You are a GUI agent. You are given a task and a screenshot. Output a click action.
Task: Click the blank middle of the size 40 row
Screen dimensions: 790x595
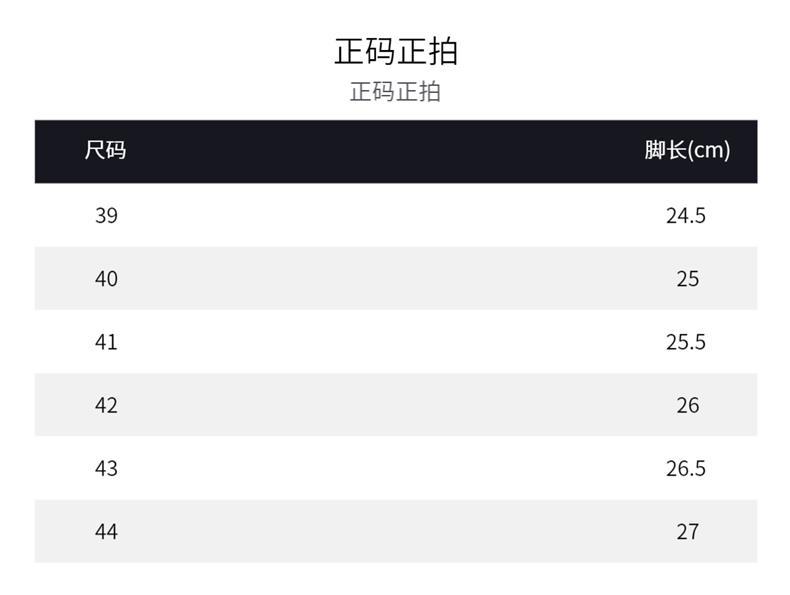tap(395, 278)
